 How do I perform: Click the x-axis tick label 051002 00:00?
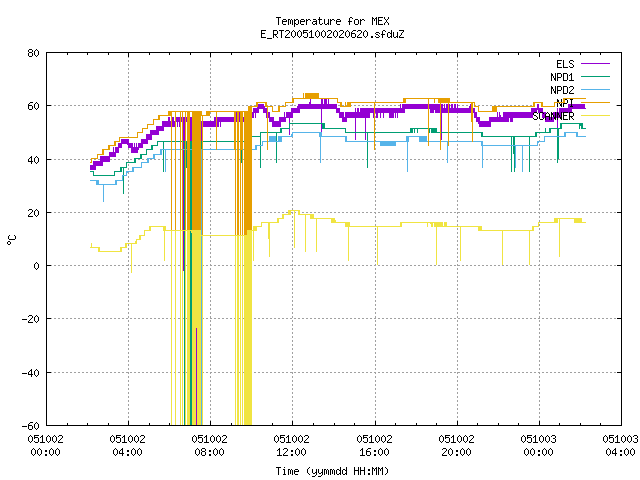point(45,445)
